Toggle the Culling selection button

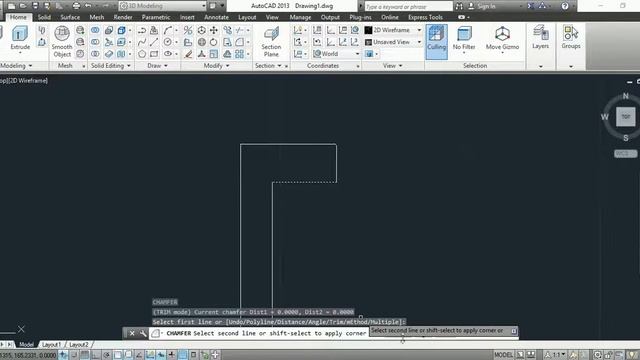tap(436, 42)
